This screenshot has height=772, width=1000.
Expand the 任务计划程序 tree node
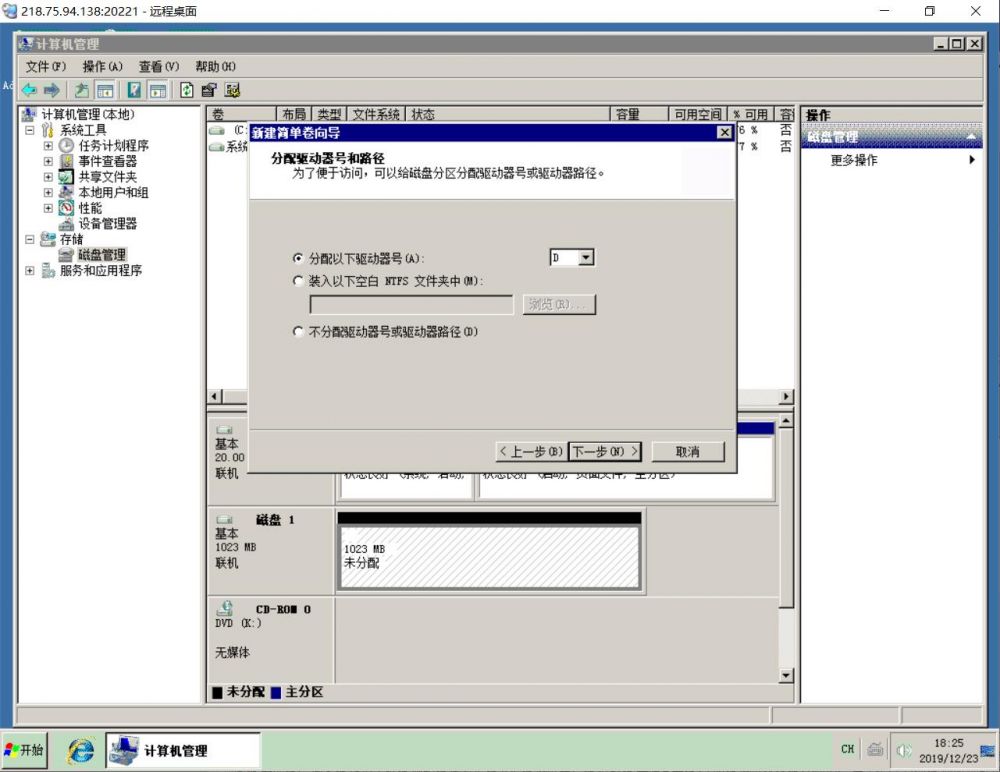click(x=48, y=146)
